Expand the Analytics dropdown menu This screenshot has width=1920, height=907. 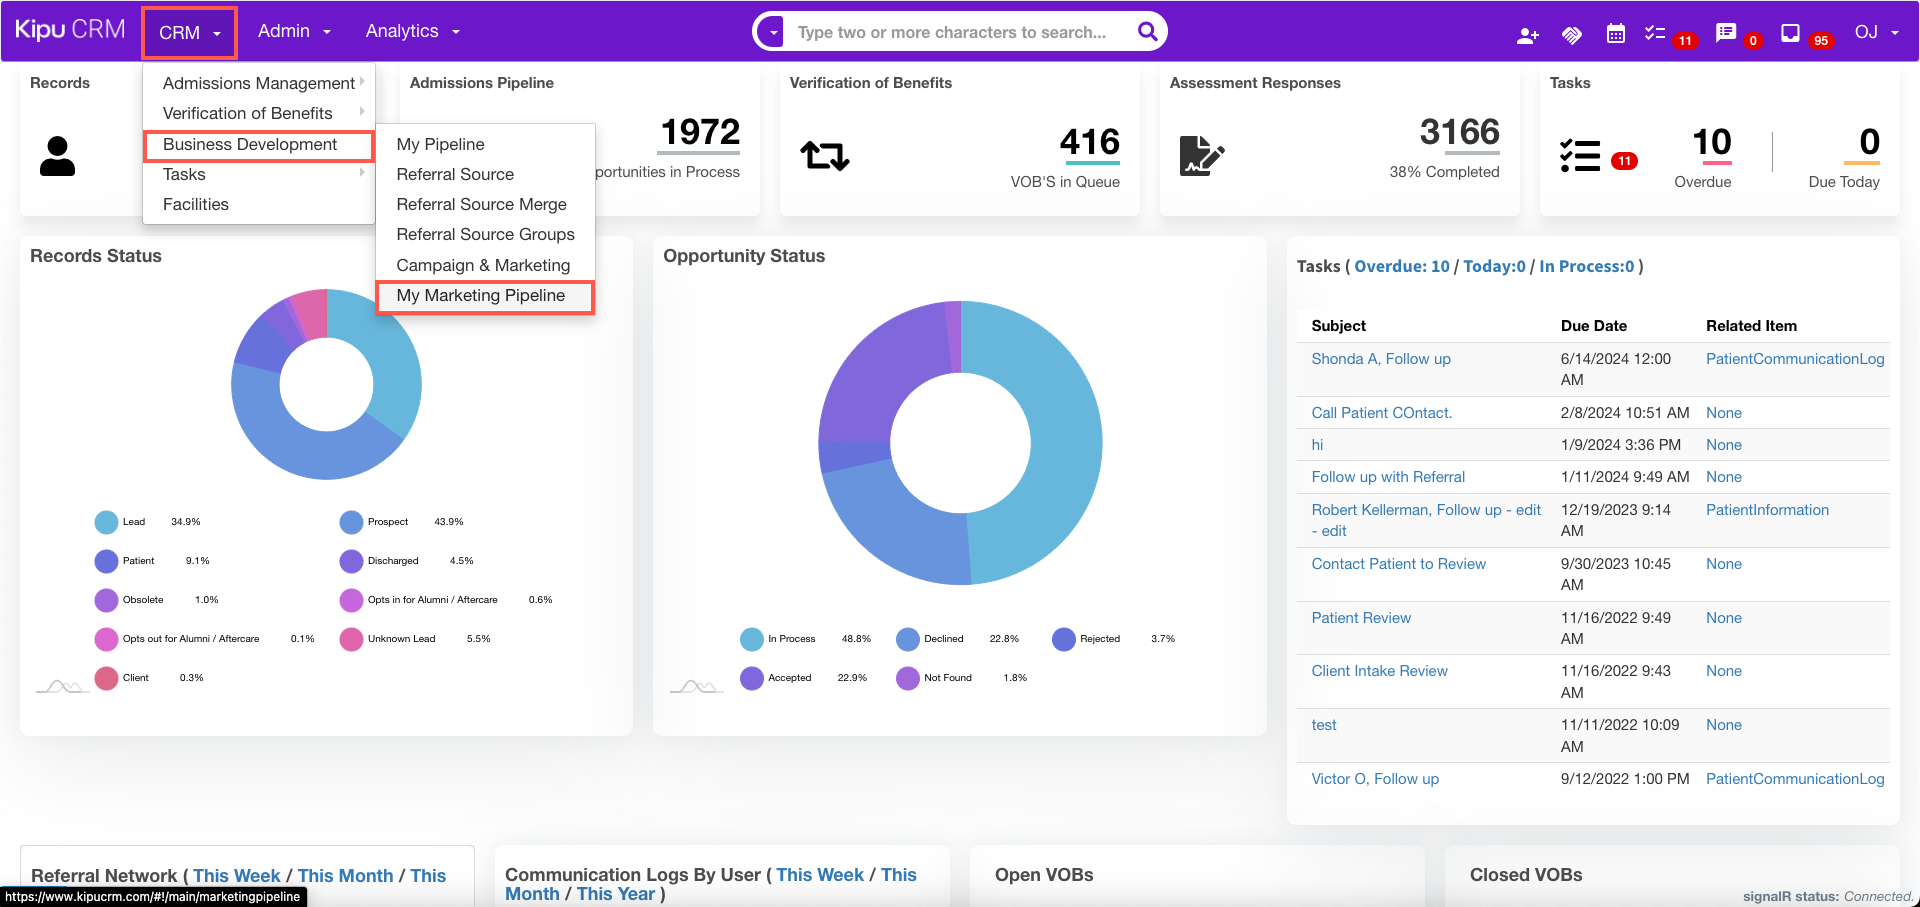point(412,32)
